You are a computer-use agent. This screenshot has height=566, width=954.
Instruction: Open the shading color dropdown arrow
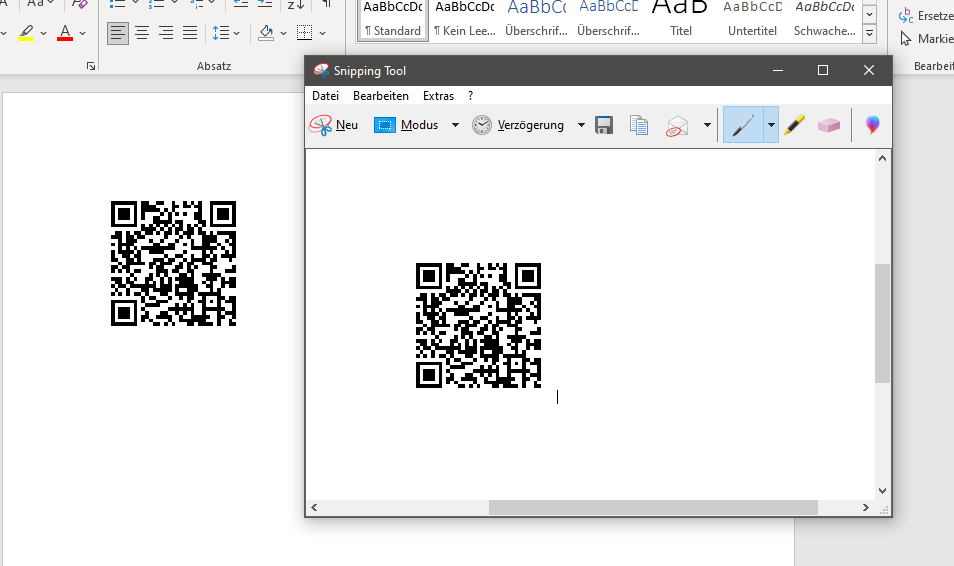point(284,33)
